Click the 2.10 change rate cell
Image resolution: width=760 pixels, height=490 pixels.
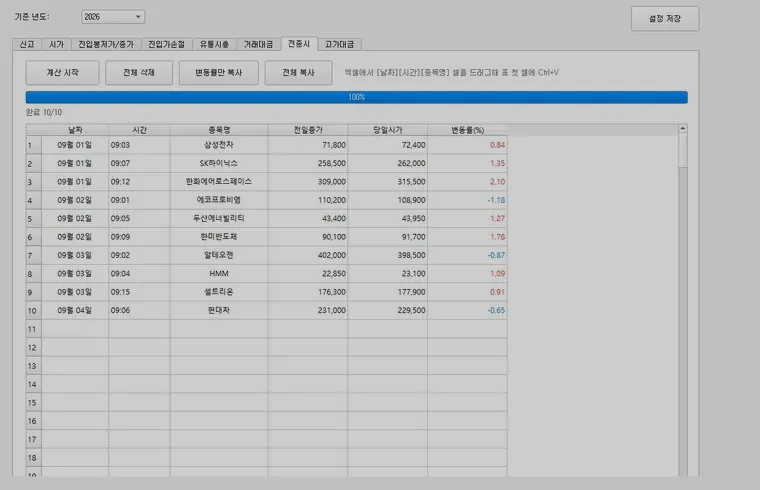[467, 182]
